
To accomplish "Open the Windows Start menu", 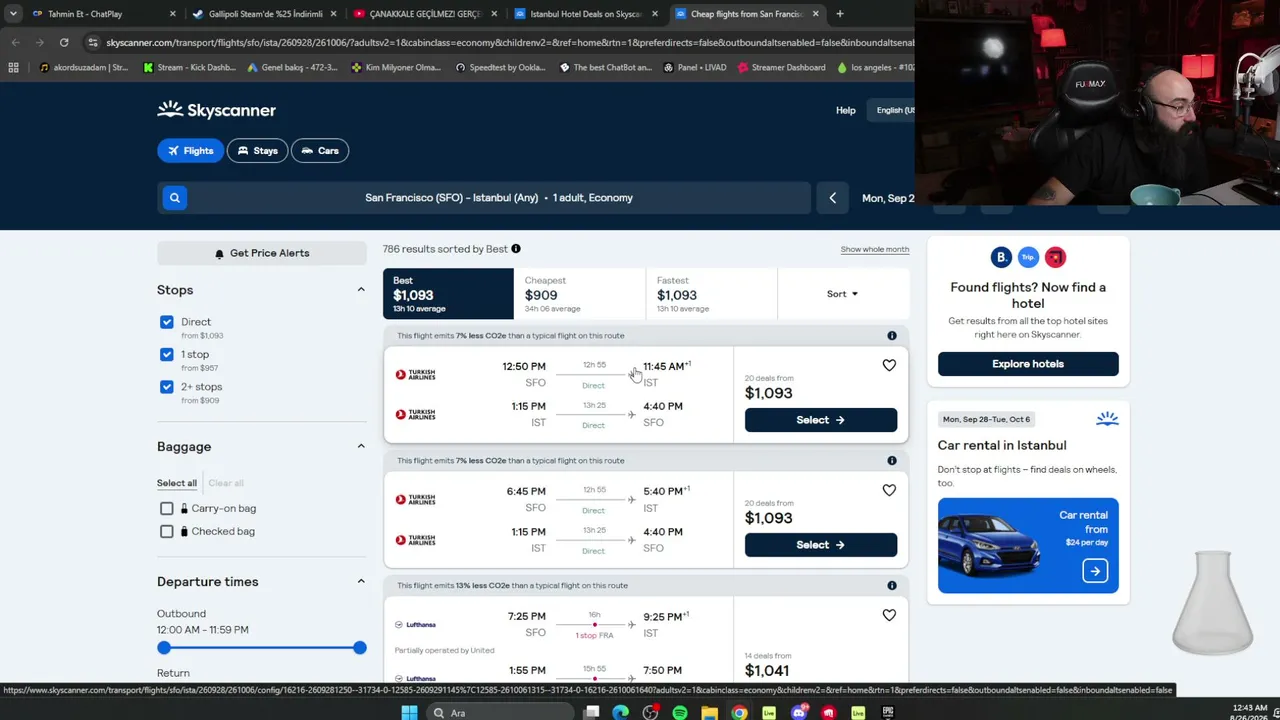I will [409, 713].
